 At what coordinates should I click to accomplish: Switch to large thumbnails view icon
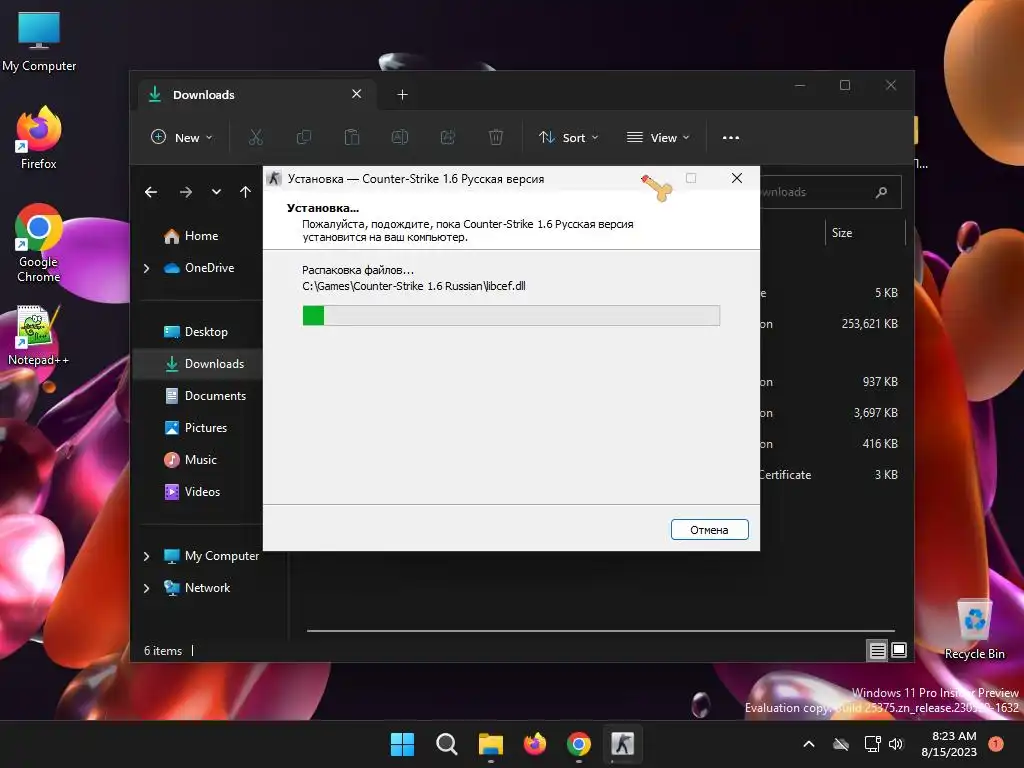tap(899, 650)
